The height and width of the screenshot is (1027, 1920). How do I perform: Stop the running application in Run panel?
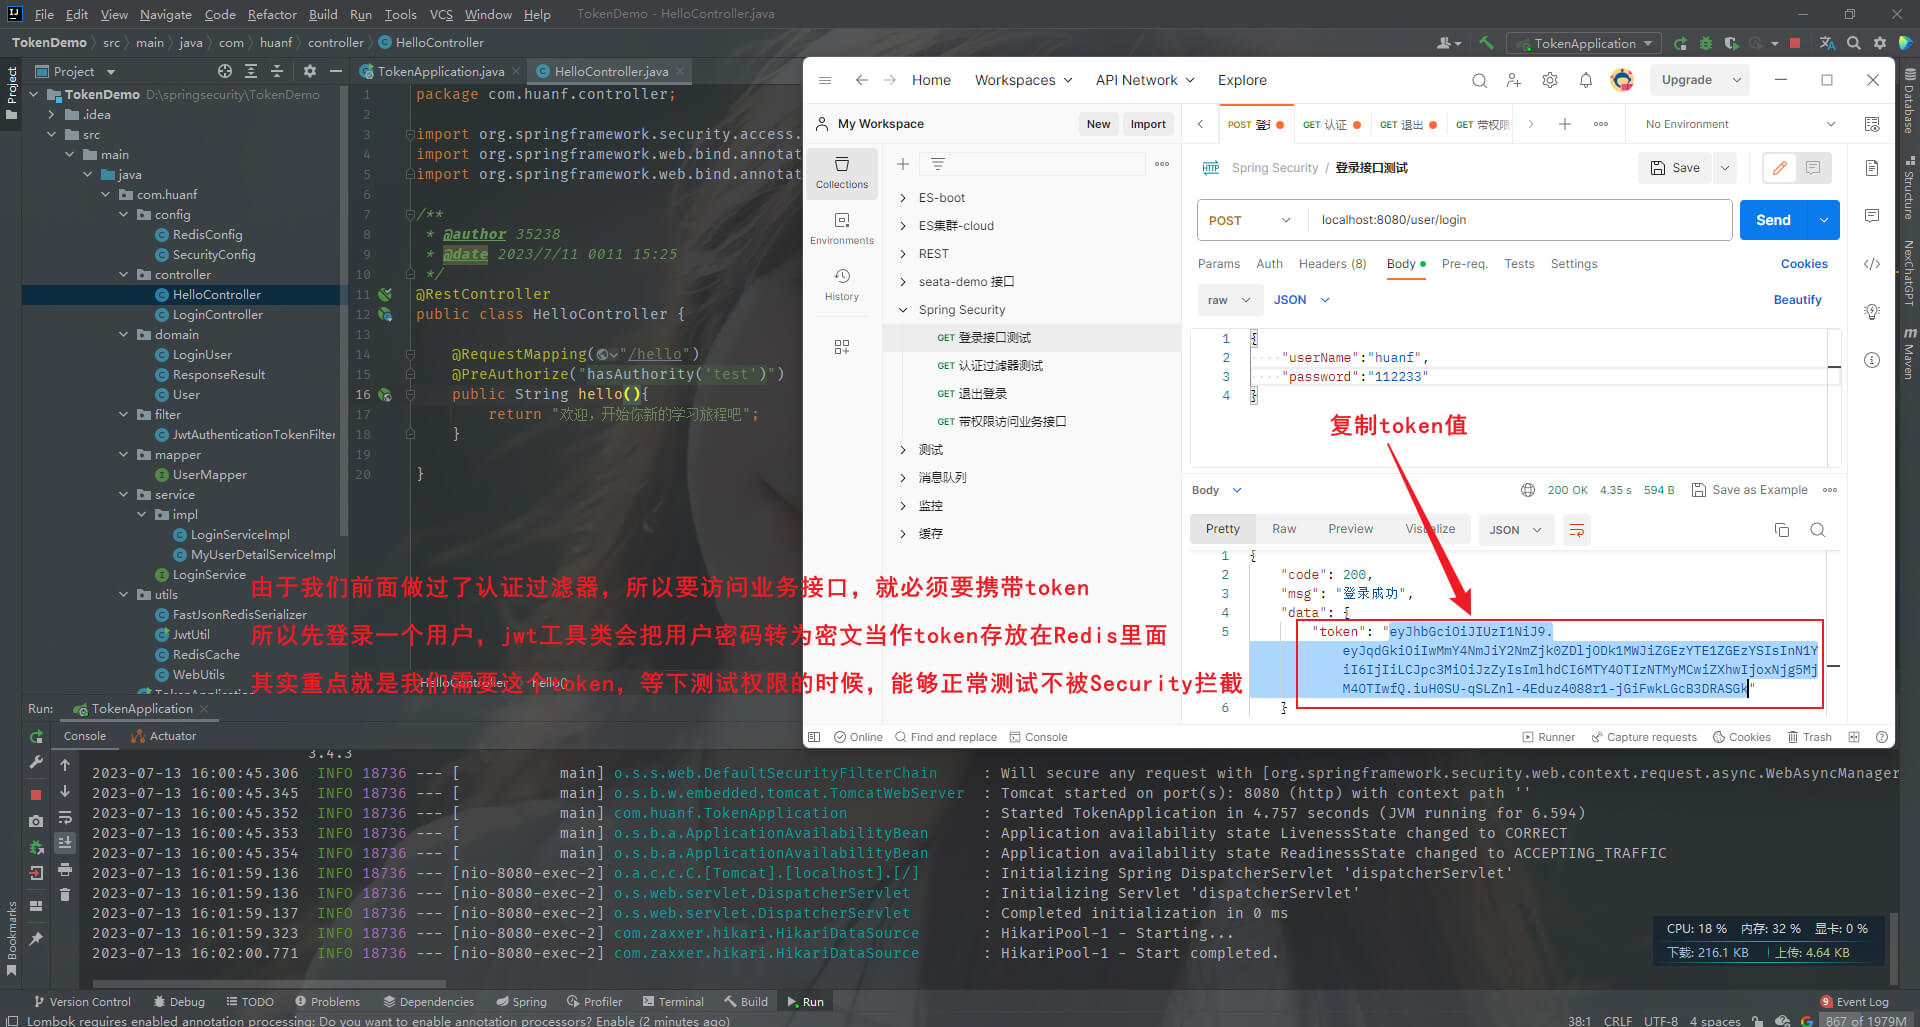tap(36, 795)
